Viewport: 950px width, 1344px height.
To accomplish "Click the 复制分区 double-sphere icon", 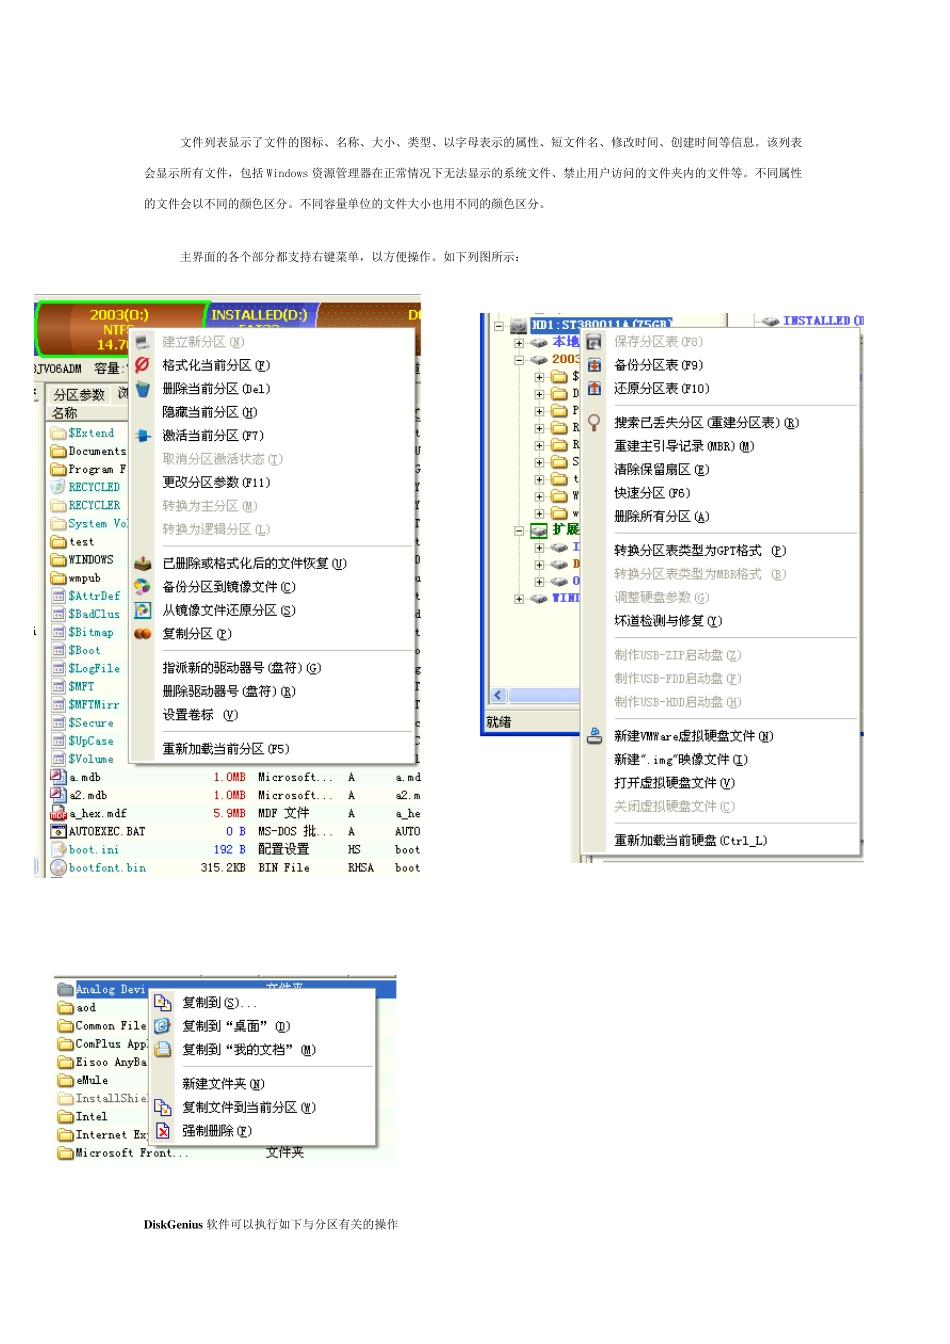I will pos(142,633).
